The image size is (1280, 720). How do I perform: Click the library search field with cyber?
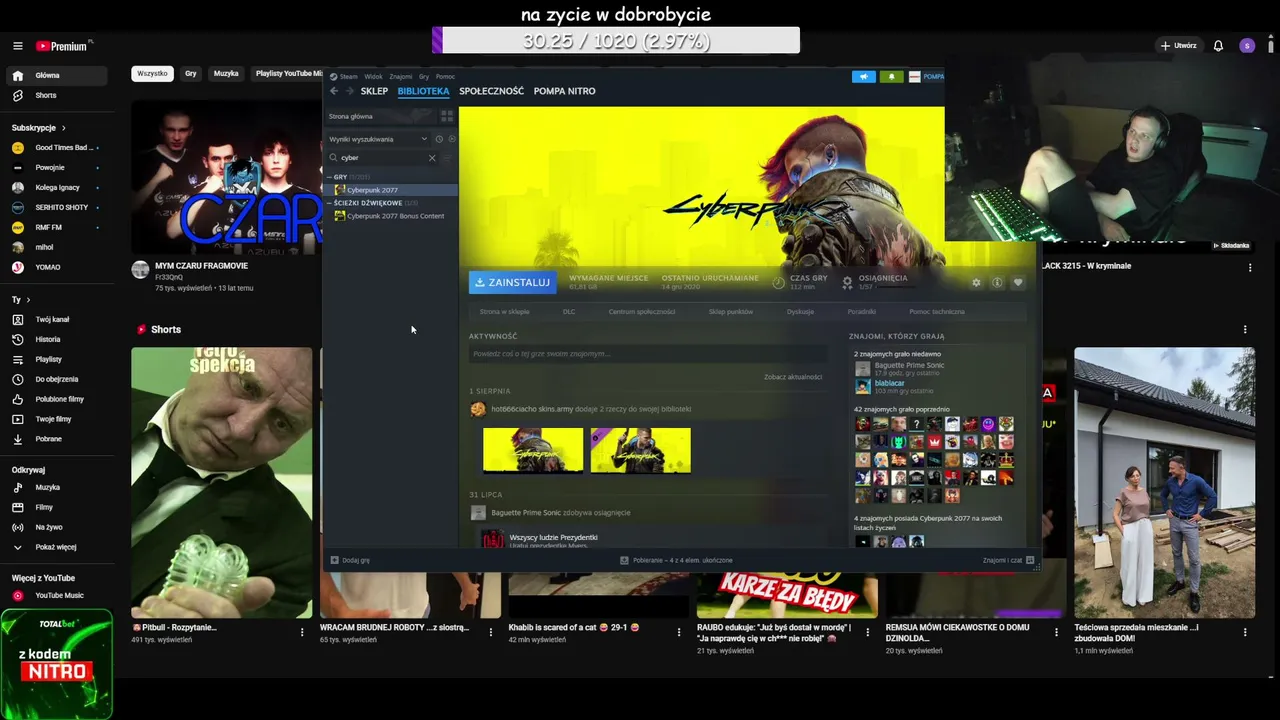381,158
